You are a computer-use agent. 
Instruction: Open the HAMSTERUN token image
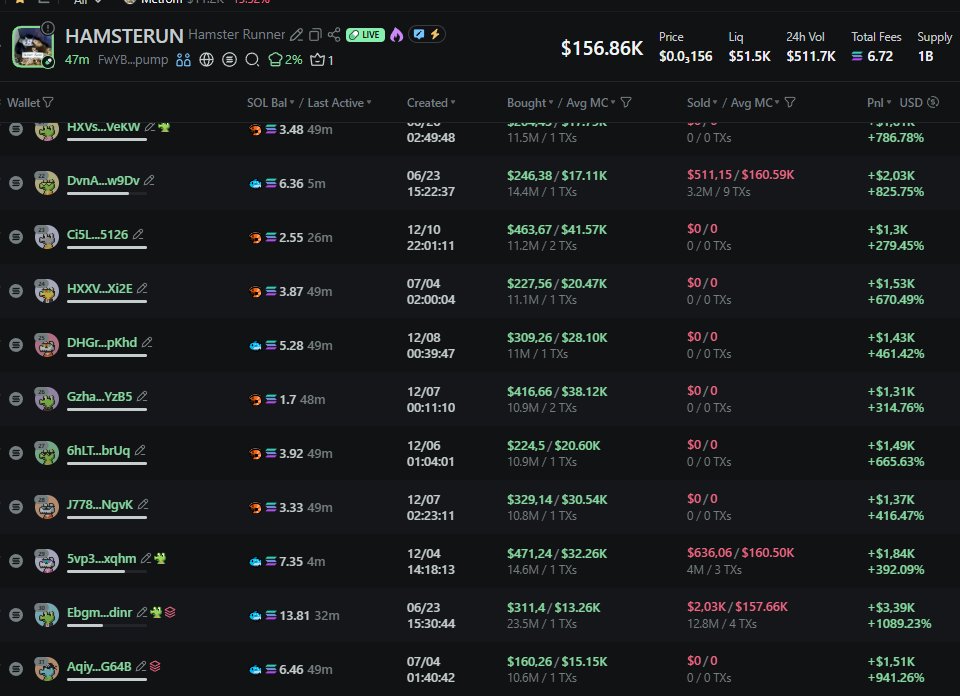pos(33,47)
